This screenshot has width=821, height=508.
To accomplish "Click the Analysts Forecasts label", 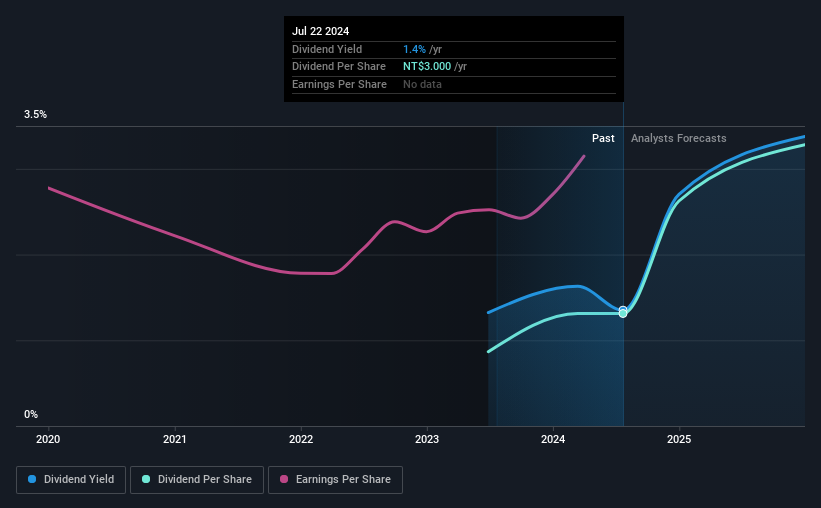I will tap(679, 138).
